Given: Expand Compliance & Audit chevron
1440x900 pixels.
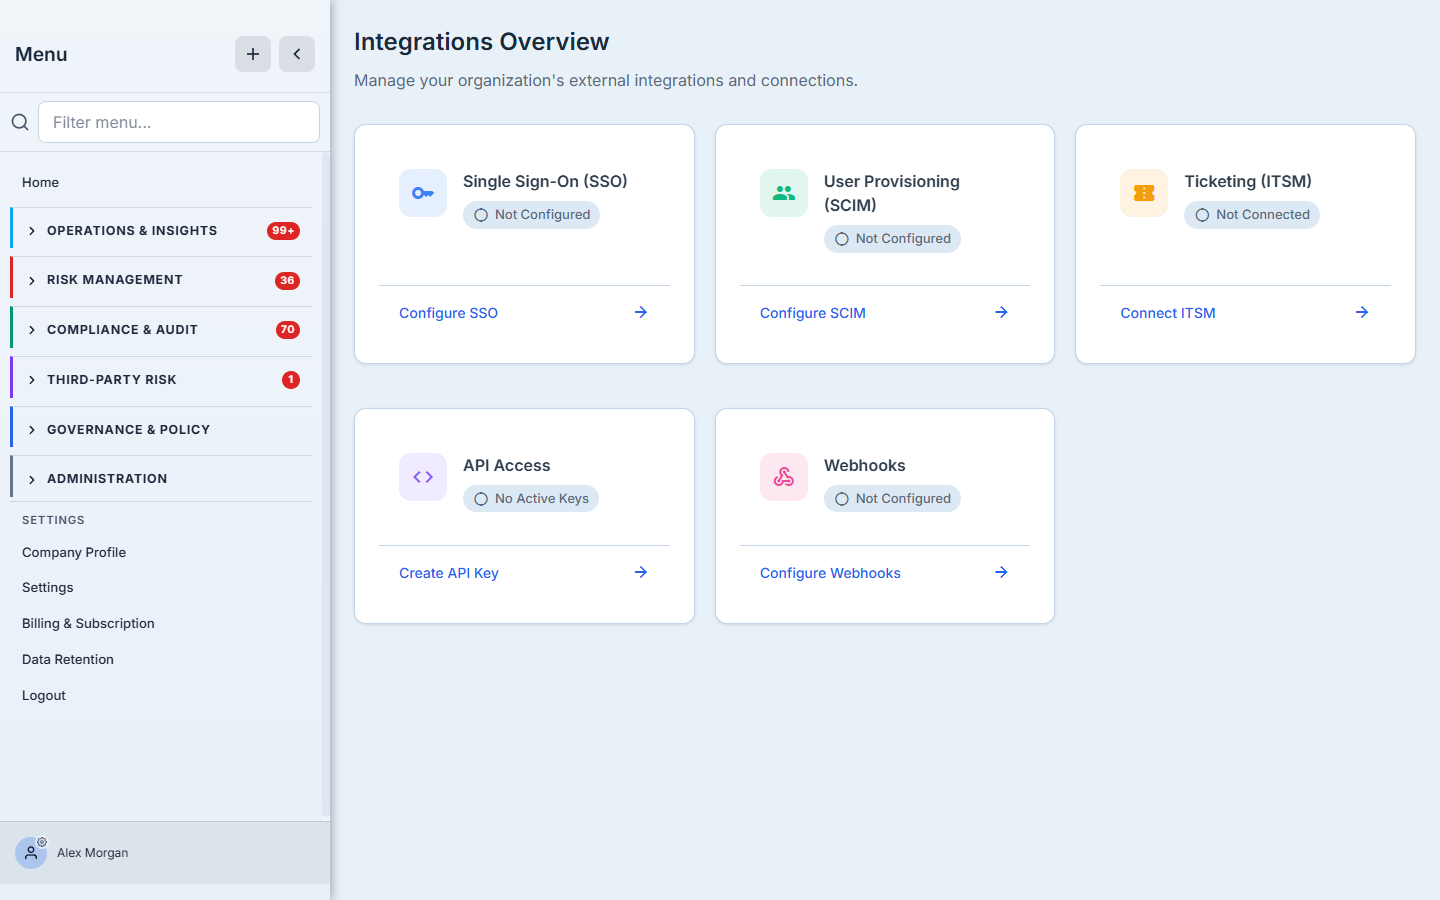Looking at the screenshot, I should click(32, 330).
